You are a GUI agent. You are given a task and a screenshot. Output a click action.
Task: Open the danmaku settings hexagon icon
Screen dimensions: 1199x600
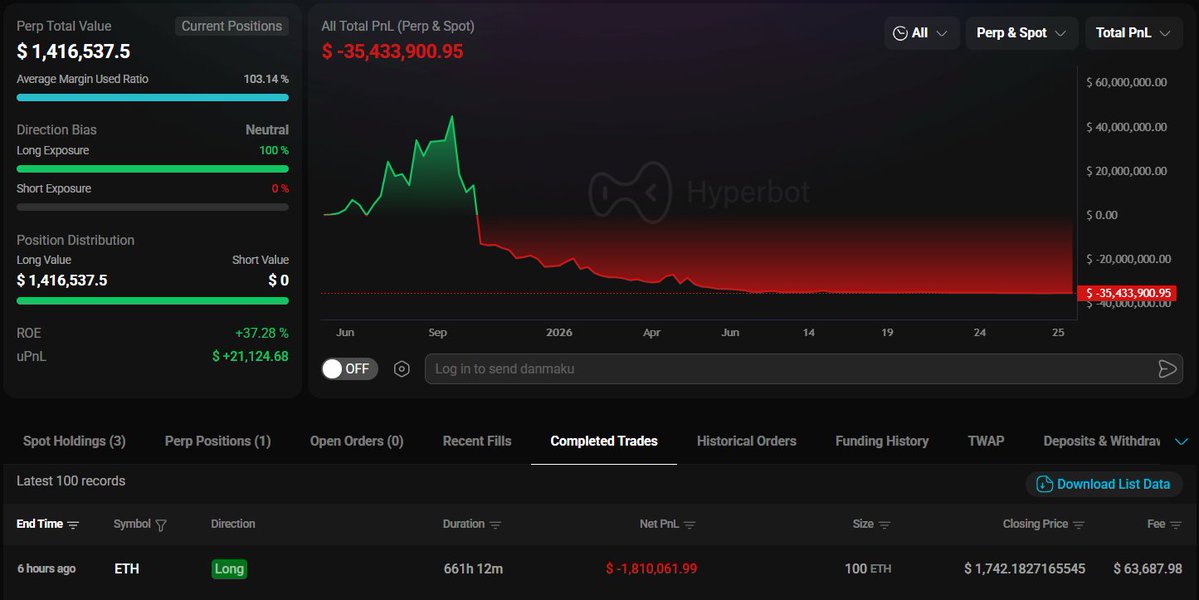point(401,369)
